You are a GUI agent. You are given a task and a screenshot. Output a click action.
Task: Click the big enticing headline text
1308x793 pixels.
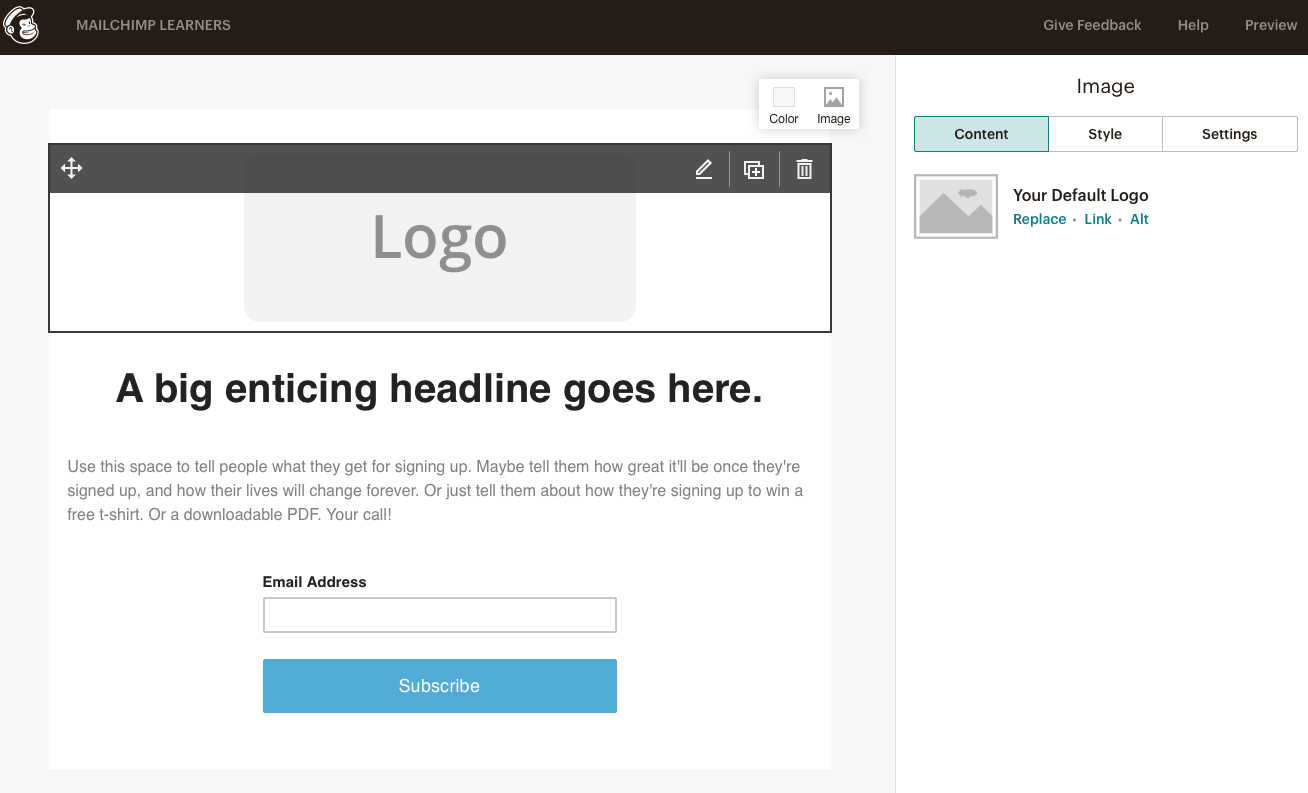coord(439,388)
